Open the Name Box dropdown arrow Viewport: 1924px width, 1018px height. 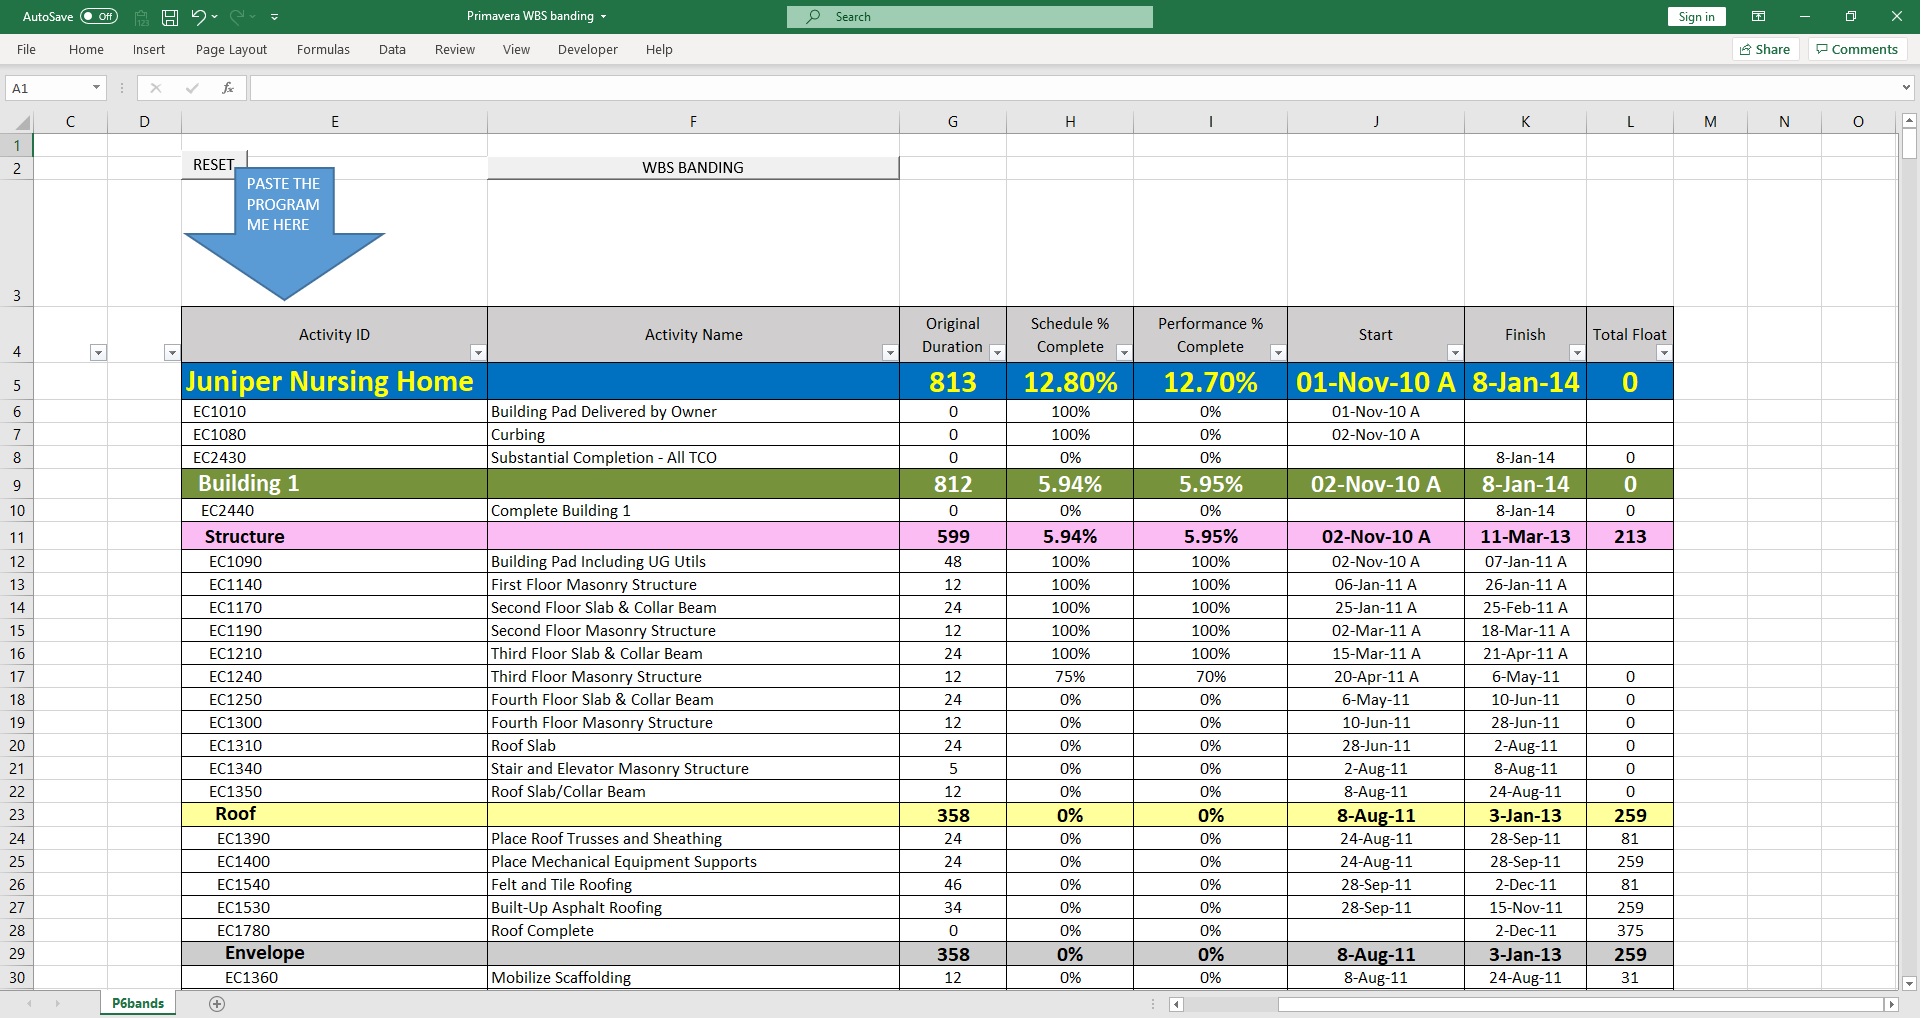[96, 88]
